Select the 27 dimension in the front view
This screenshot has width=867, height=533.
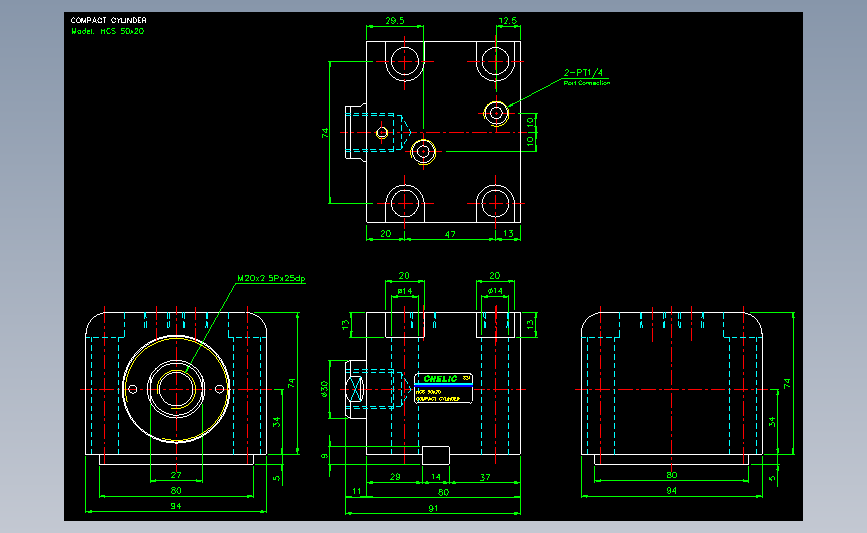tap(176, 475)
